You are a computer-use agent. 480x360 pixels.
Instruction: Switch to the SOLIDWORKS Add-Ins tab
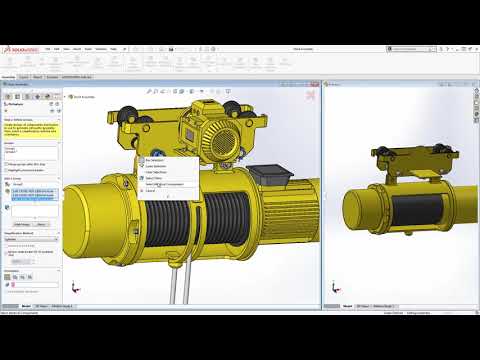tap(77, 77)
